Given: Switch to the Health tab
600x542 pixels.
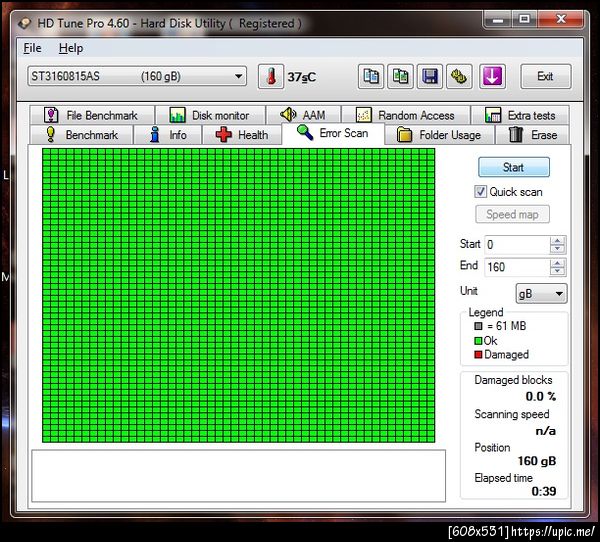Looking at the screenshot, I should tap(242, 135).
